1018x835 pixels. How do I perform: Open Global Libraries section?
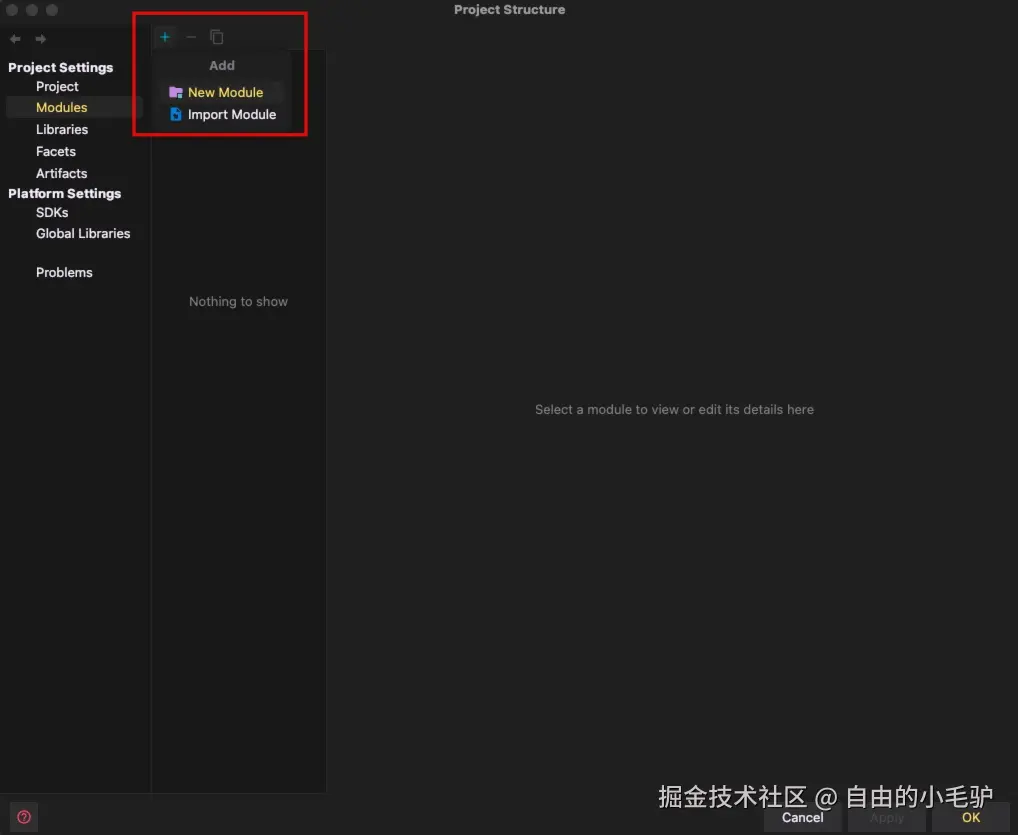(x=83, y=233)
